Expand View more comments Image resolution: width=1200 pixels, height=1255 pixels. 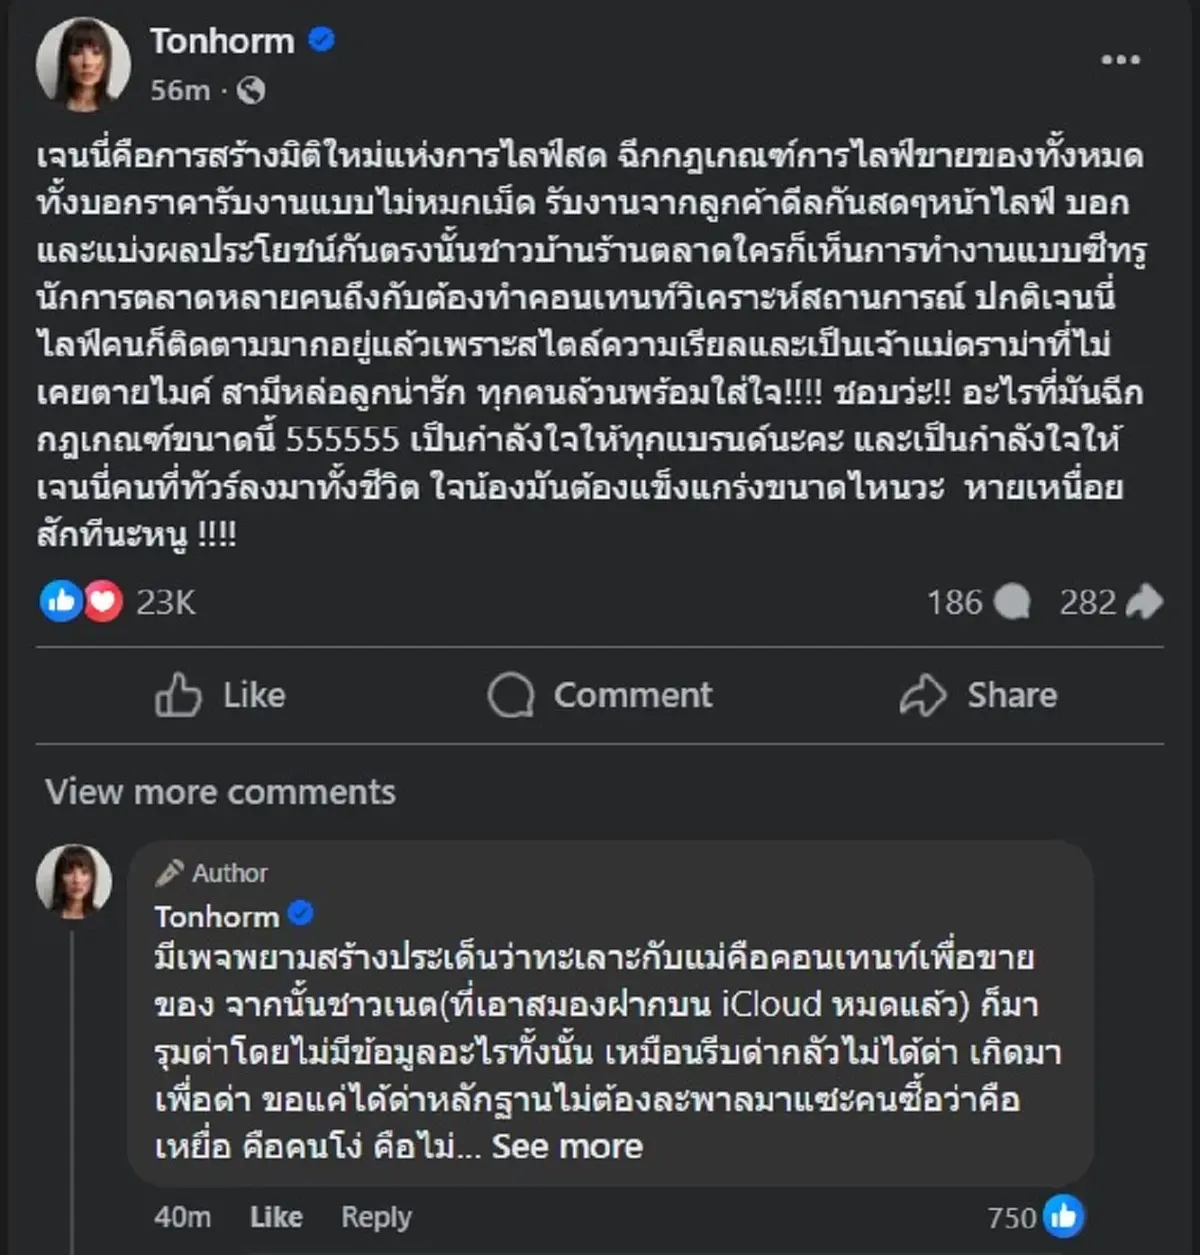point(220,792)
